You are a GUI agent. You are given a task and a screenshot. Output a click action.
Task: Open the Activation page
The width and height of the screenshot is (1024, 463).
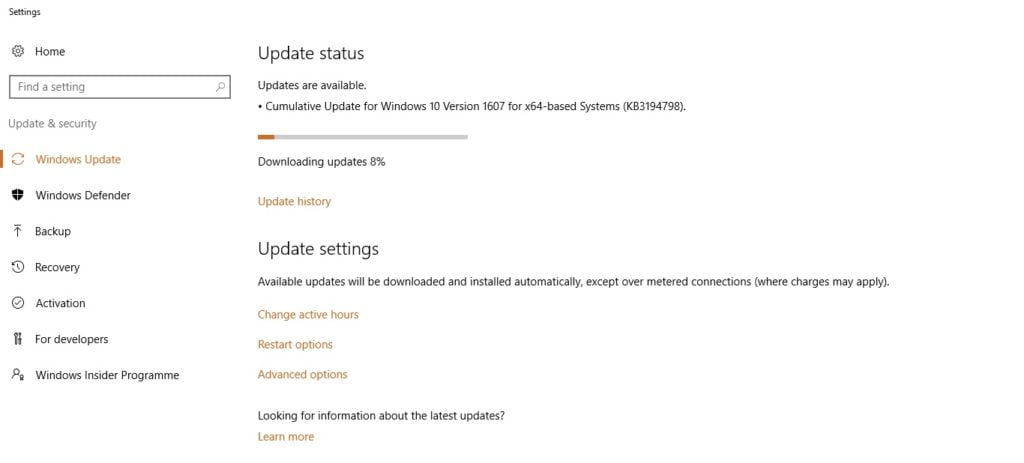60,303
